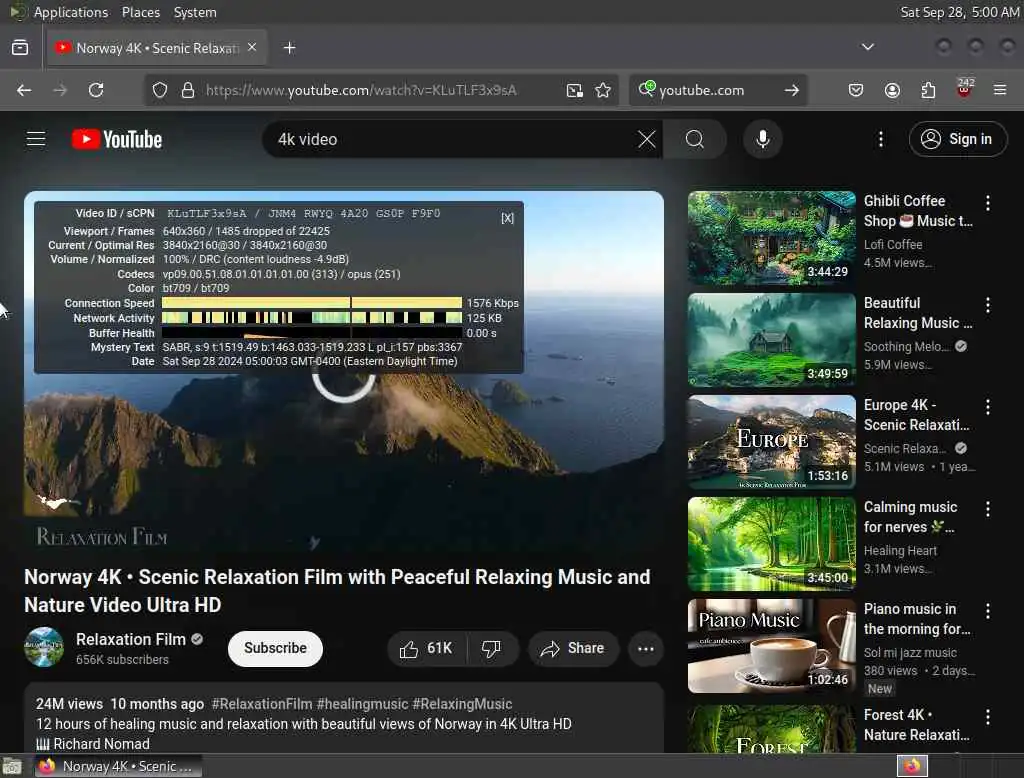Clear the search query with X
Viewport: 1024px width, 778px height.
[647, 139]
